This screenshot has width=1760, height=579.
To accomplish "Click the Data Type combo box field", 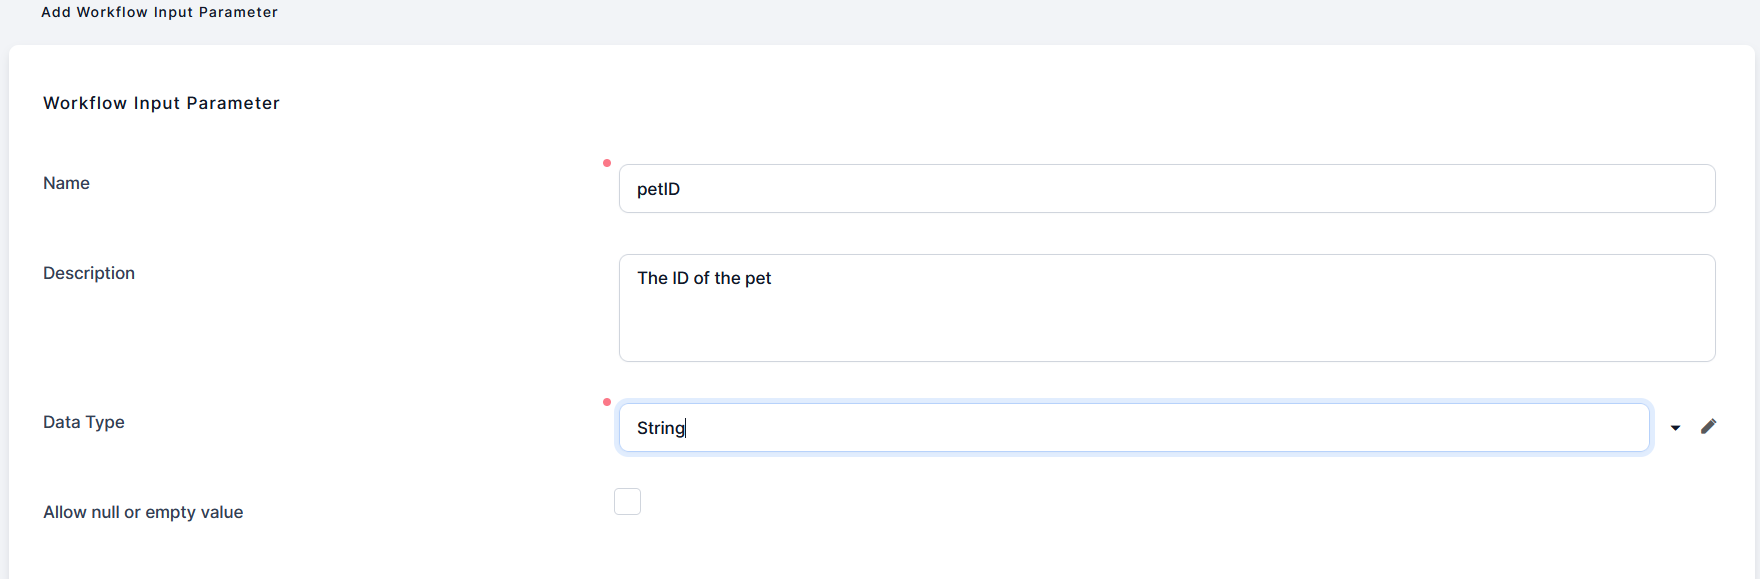I will [1133, 428].
